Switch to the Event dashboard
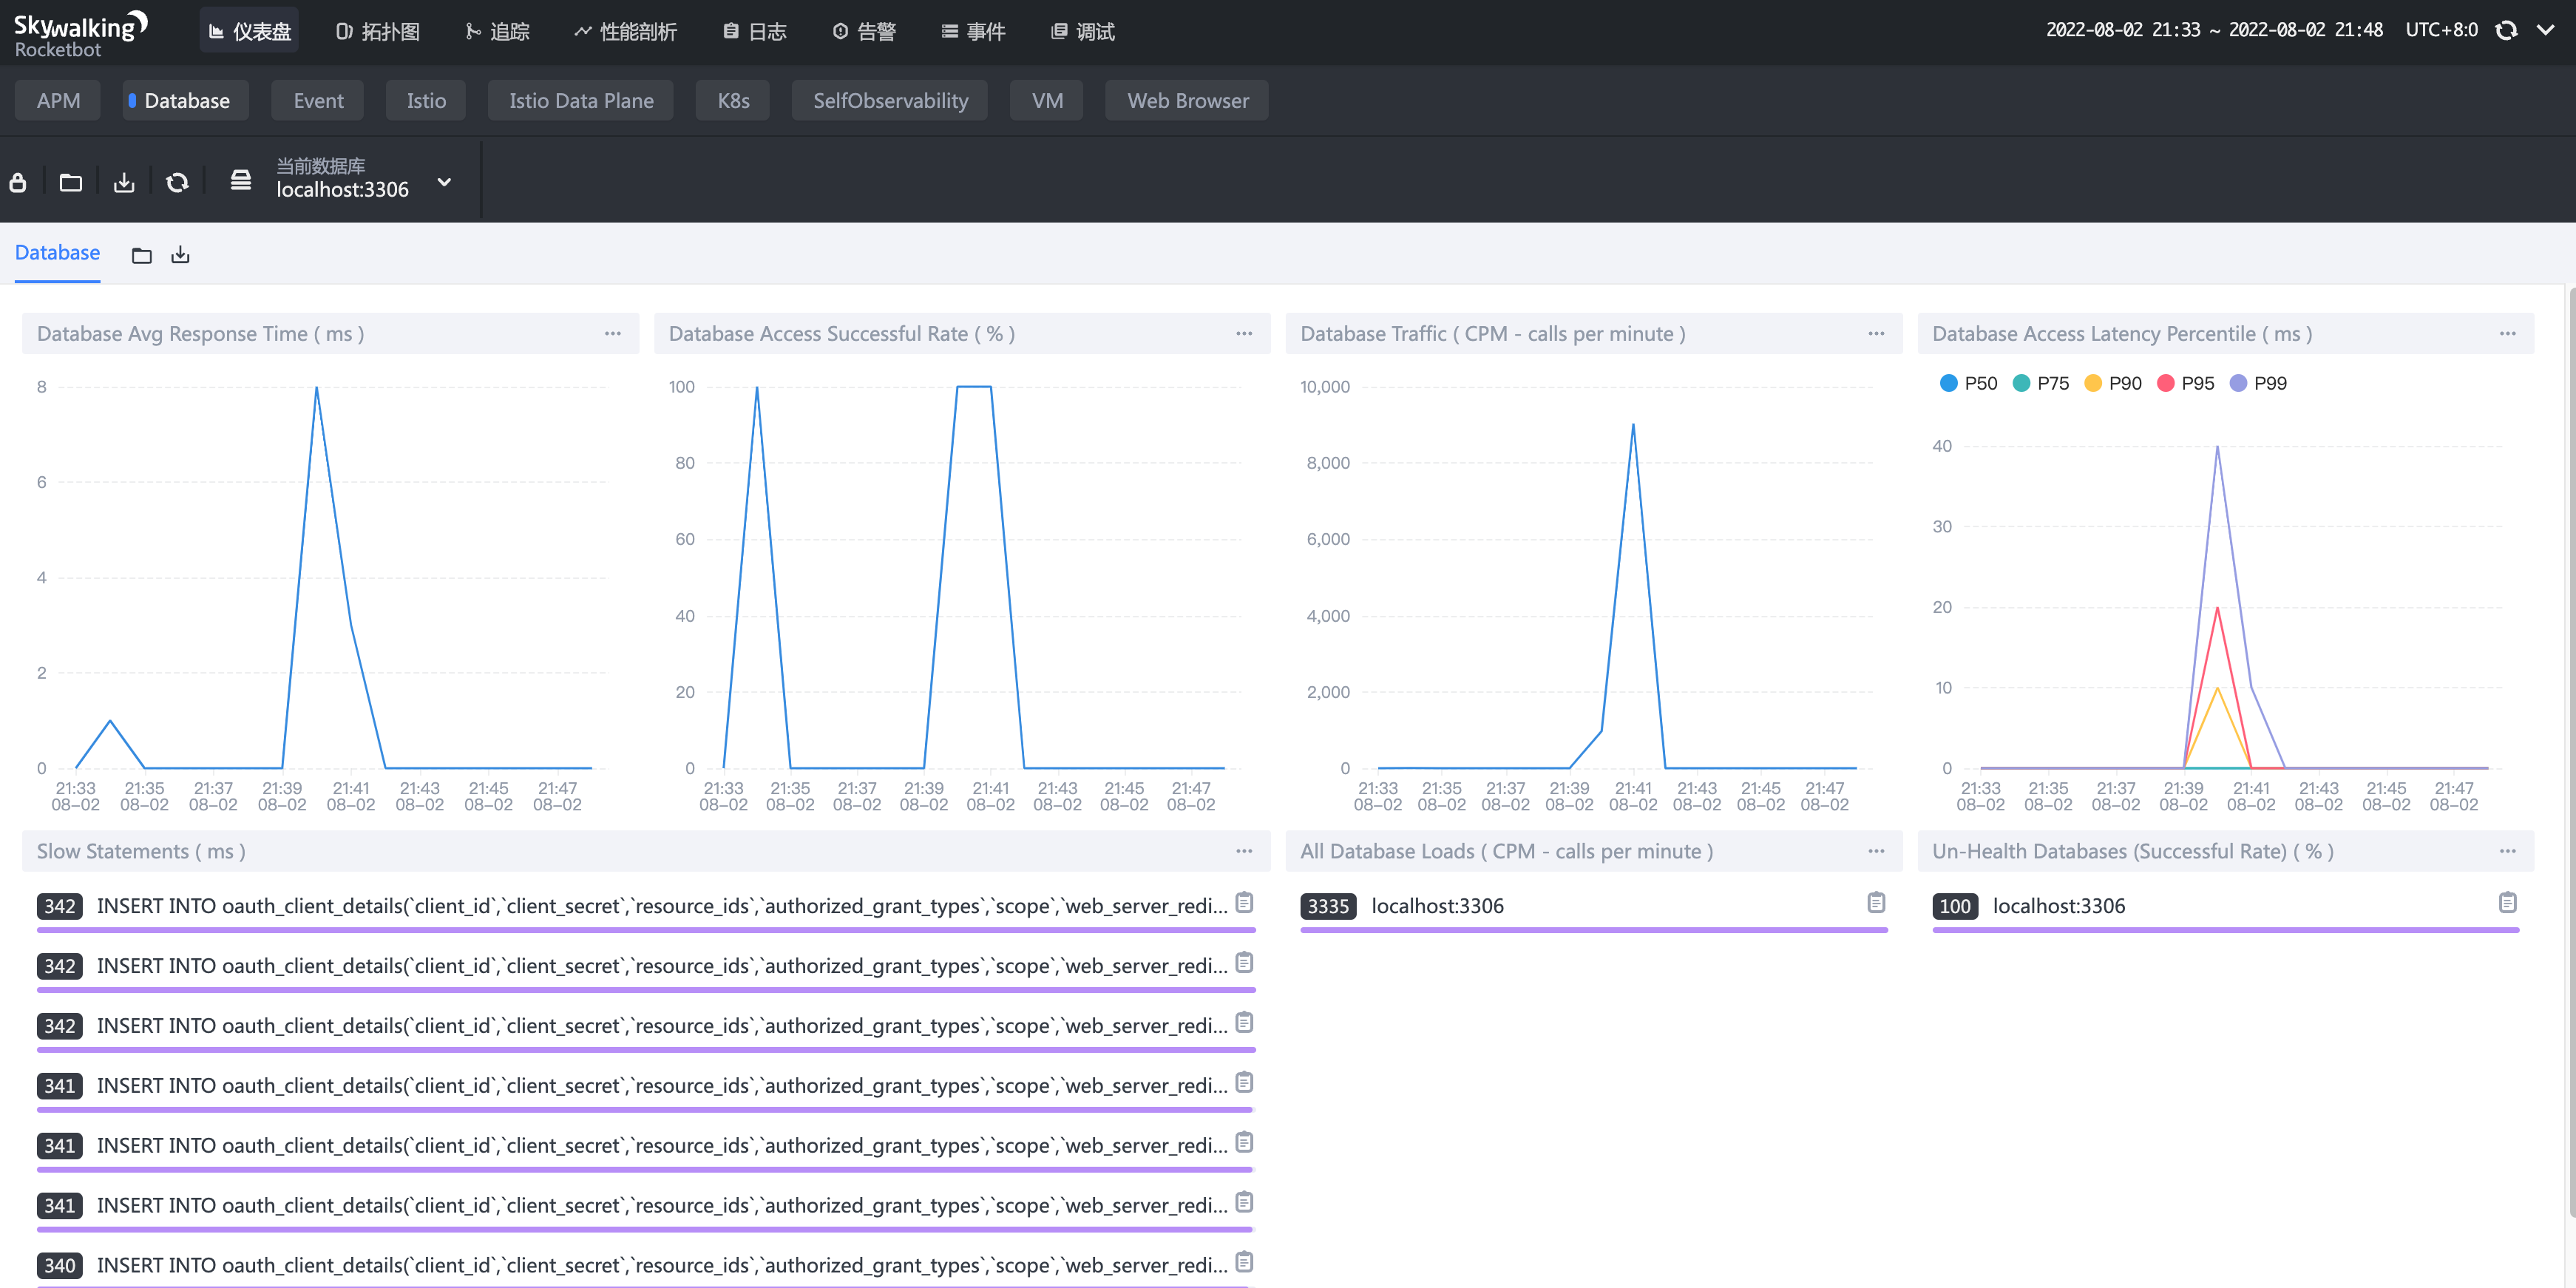2576x1288 pixels. (x=318, y=100)
